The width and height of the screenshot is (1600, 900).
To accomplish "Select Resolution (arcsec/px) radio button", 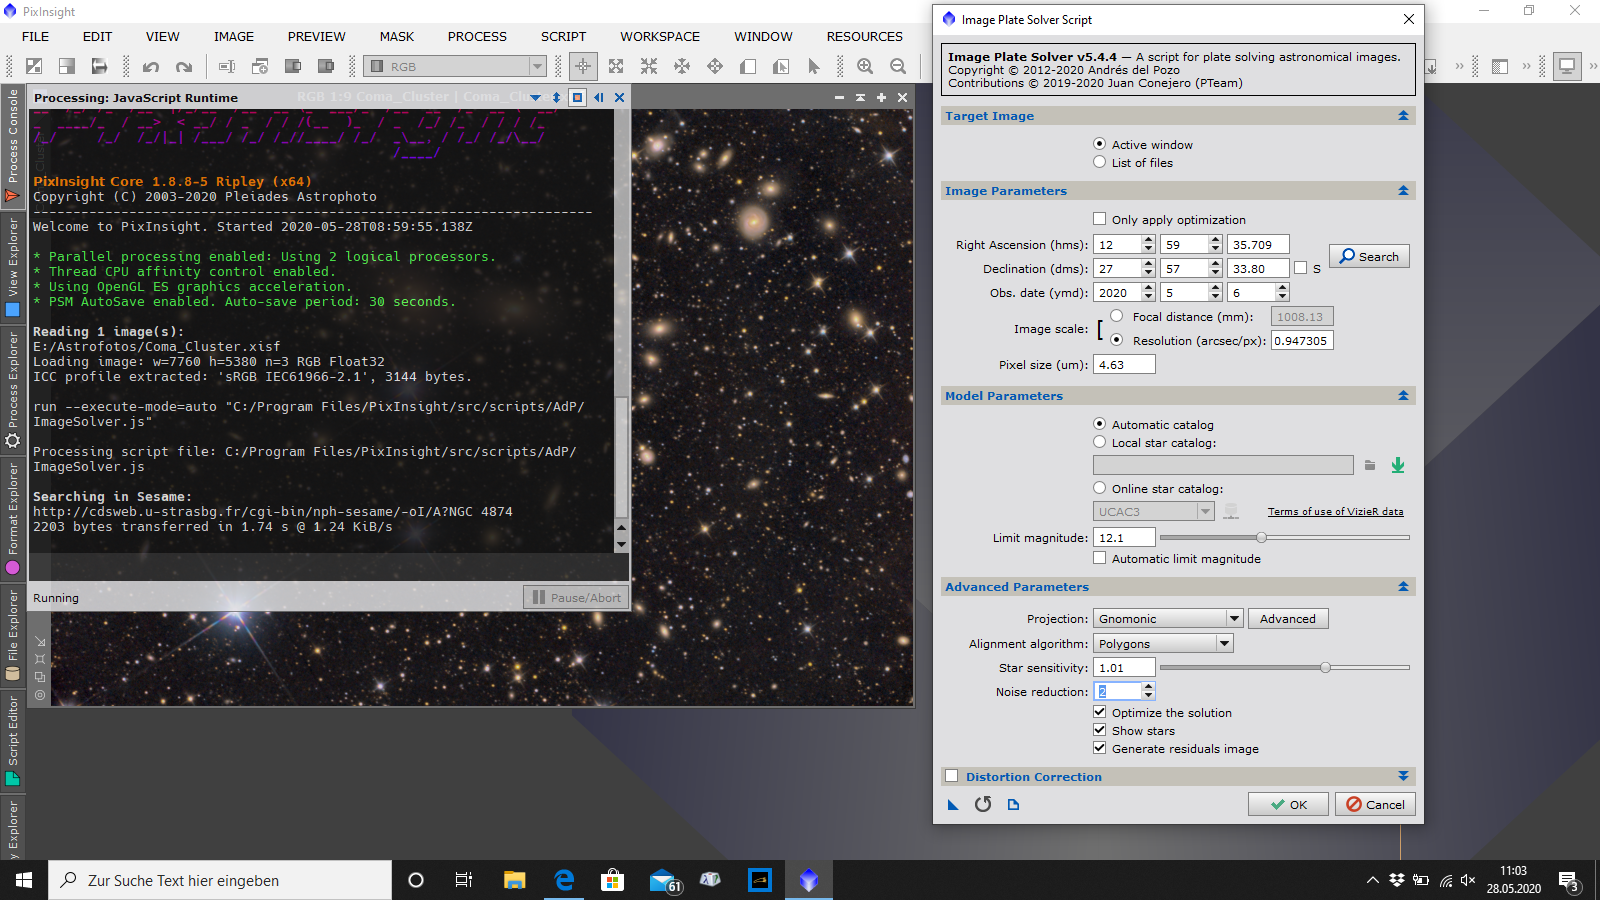I will [1117, 340].
